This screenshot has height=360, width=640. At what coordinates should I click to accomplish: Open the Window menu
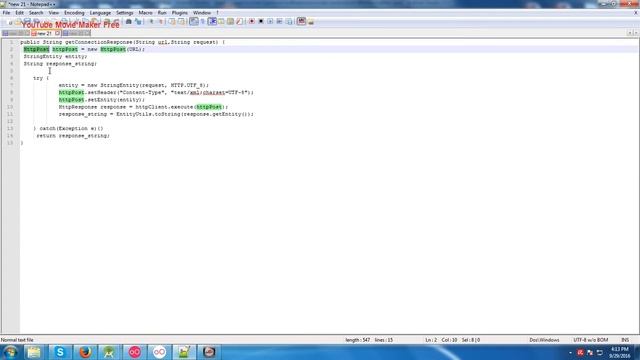(202, 13)
